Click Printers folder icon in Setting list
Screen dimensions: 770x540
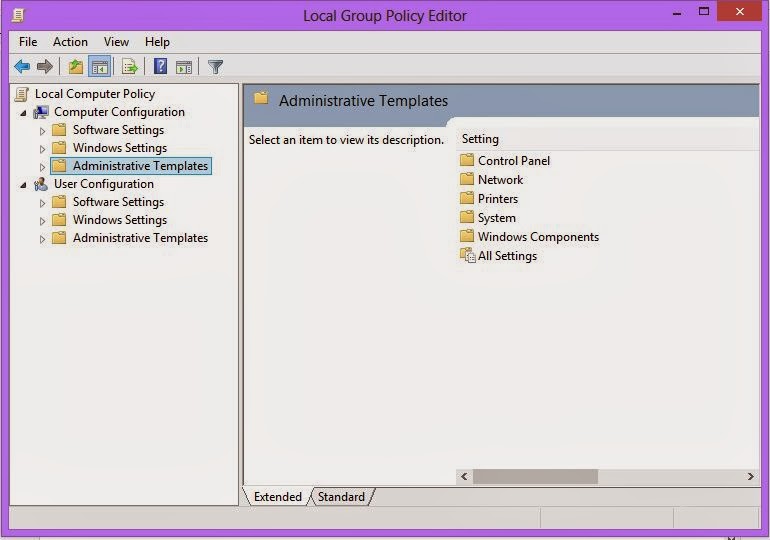[x=467, y=198]
